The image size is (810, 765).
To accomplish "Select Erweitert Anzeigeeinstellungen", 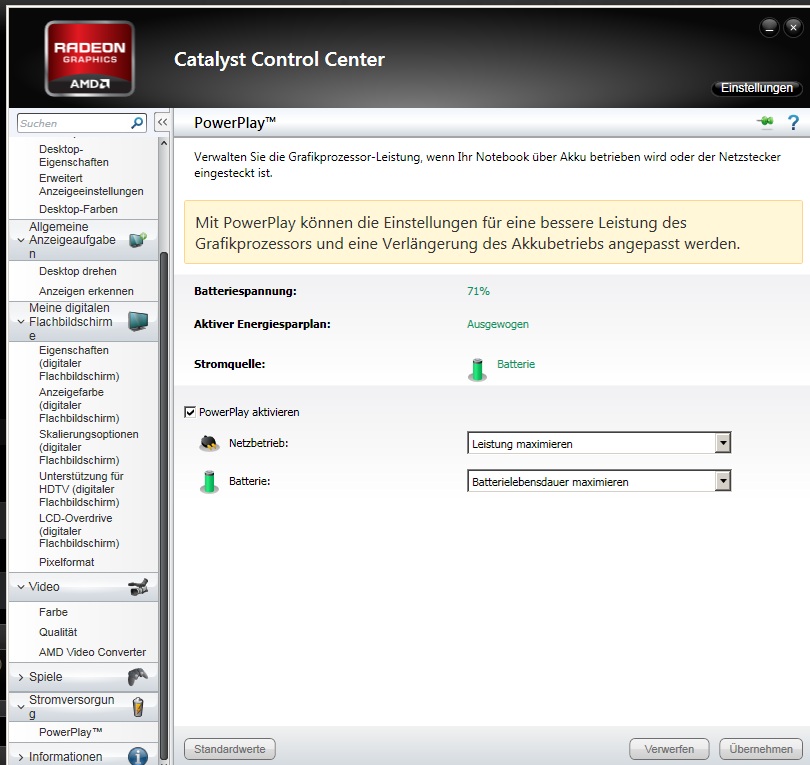I will pos(91,184).
